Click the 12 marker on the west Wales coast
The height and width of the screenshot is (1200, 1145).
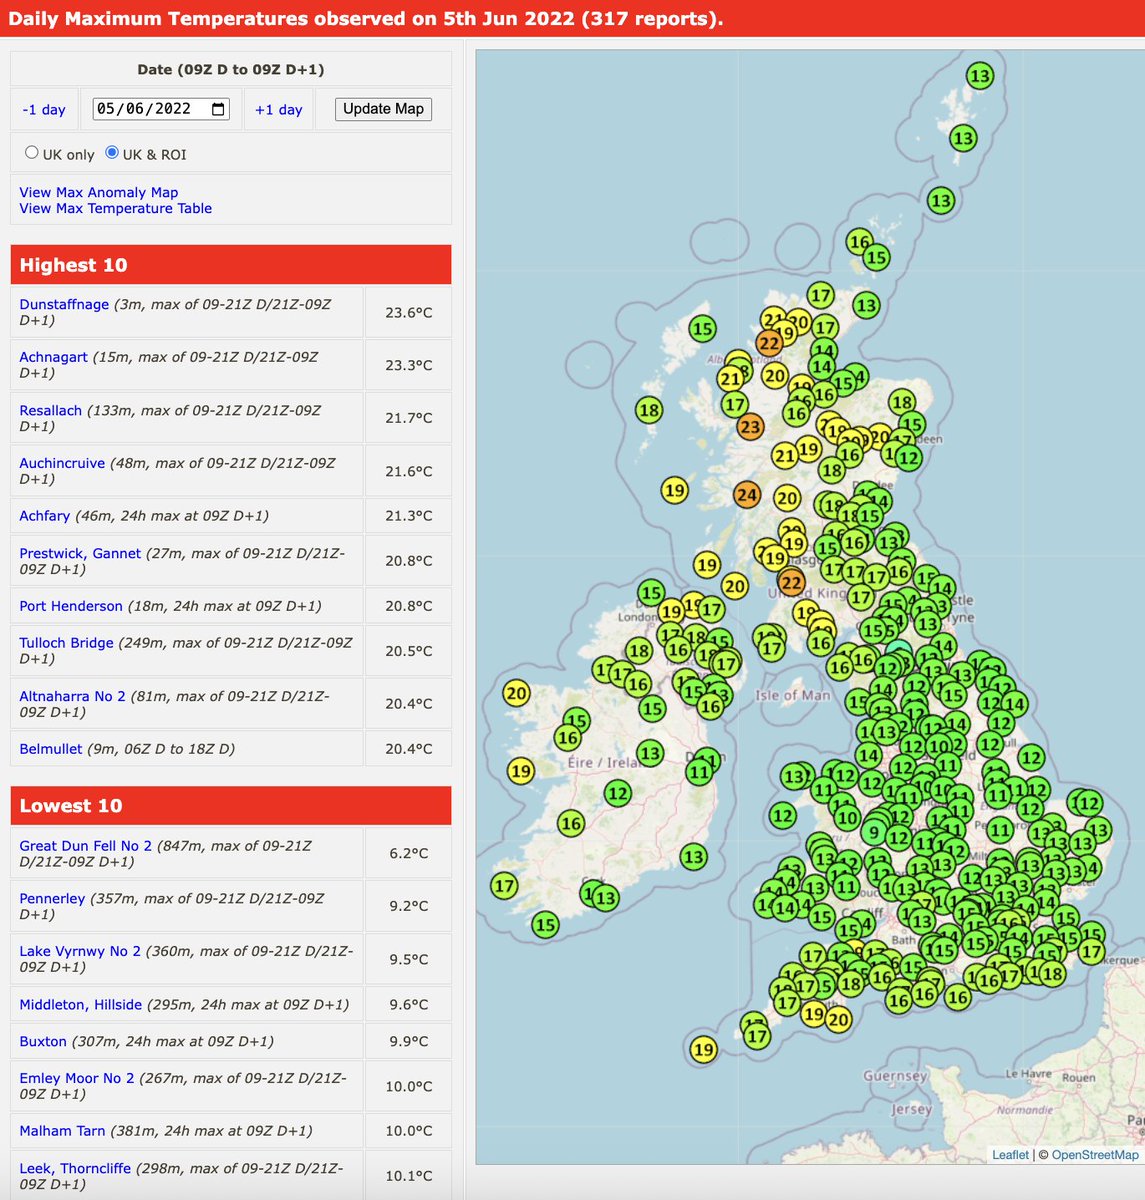(x=783, y=816)
